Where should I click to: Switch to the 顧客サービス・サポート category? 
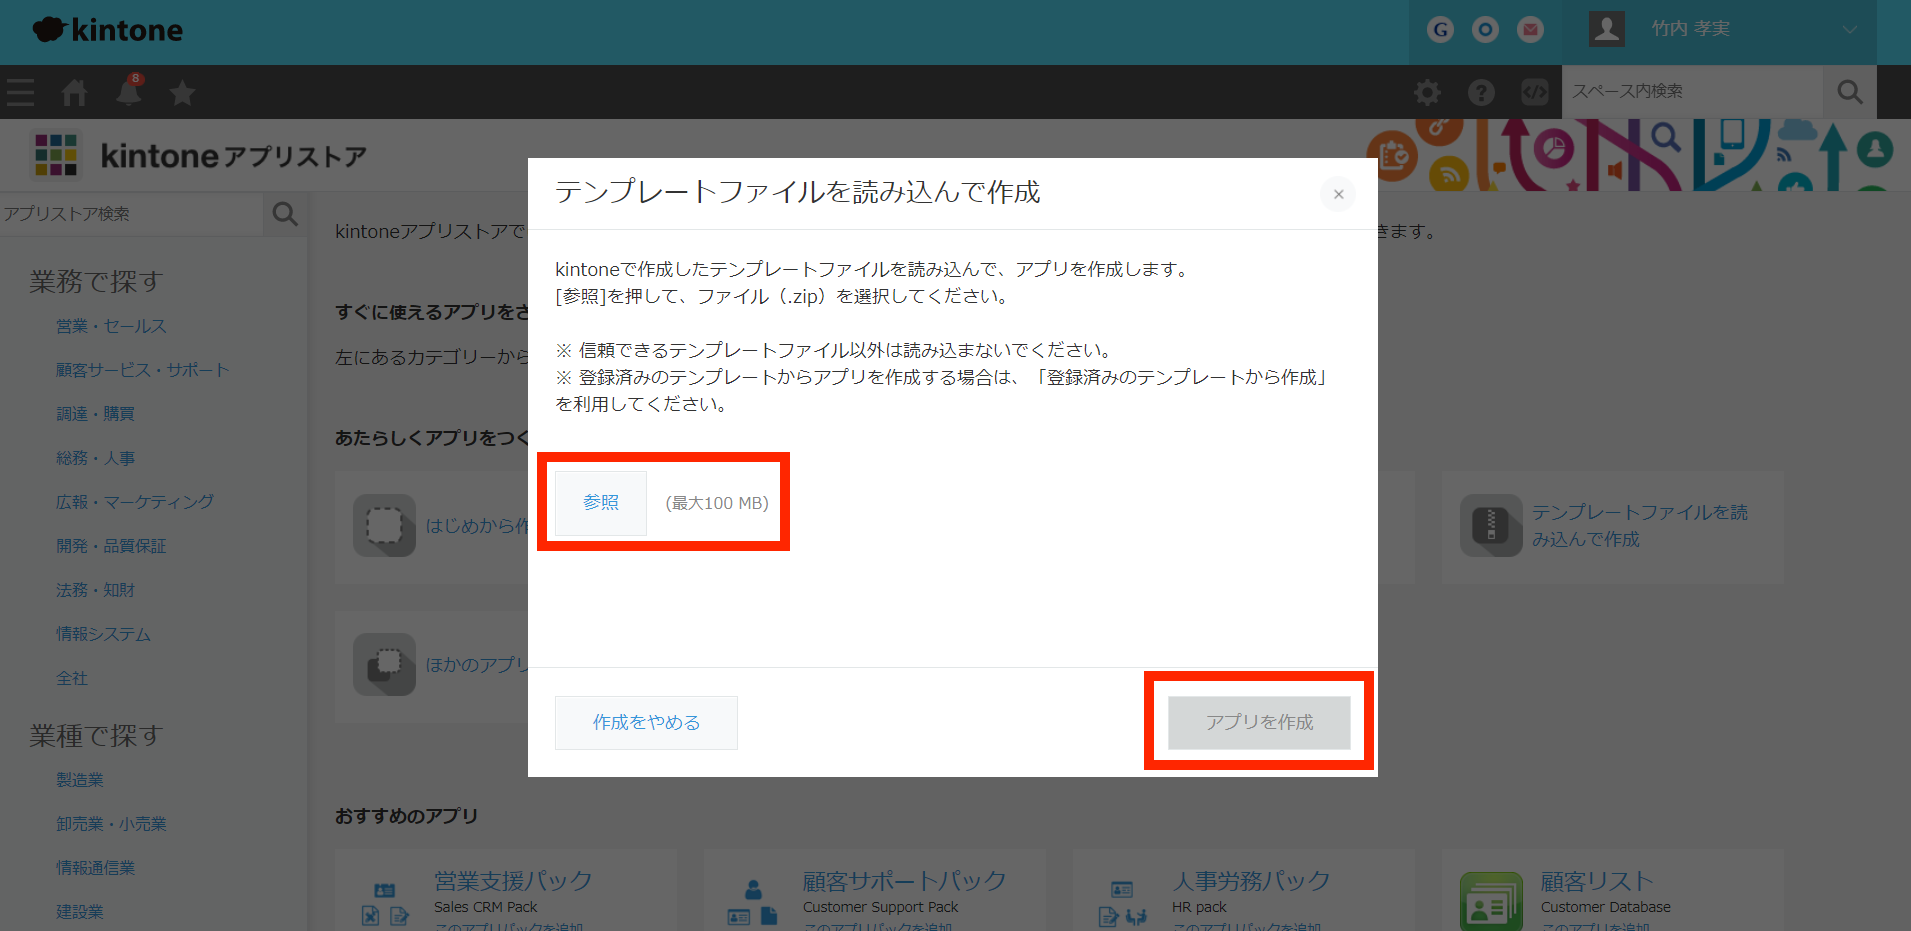143,369
